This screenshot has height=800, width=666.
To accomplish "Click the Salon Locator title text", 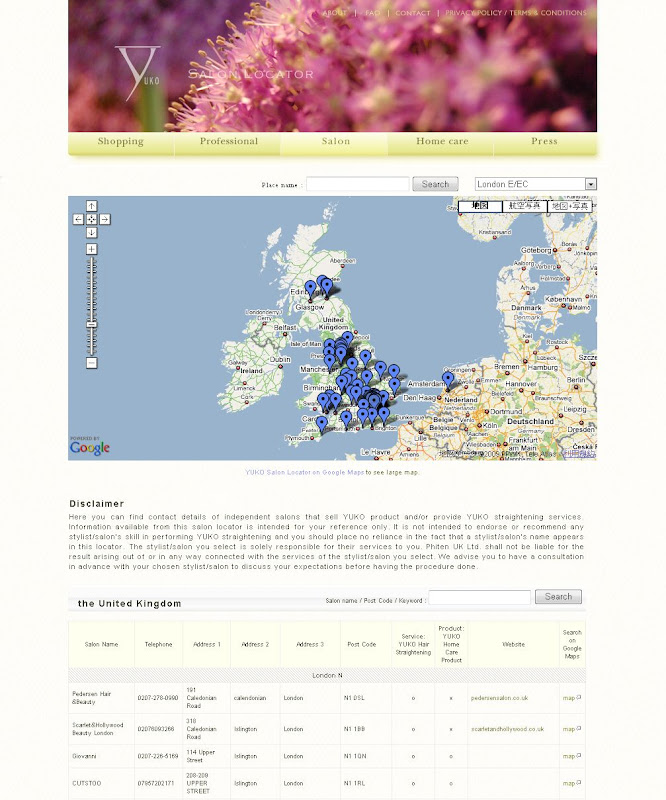I will coord(251,74).
